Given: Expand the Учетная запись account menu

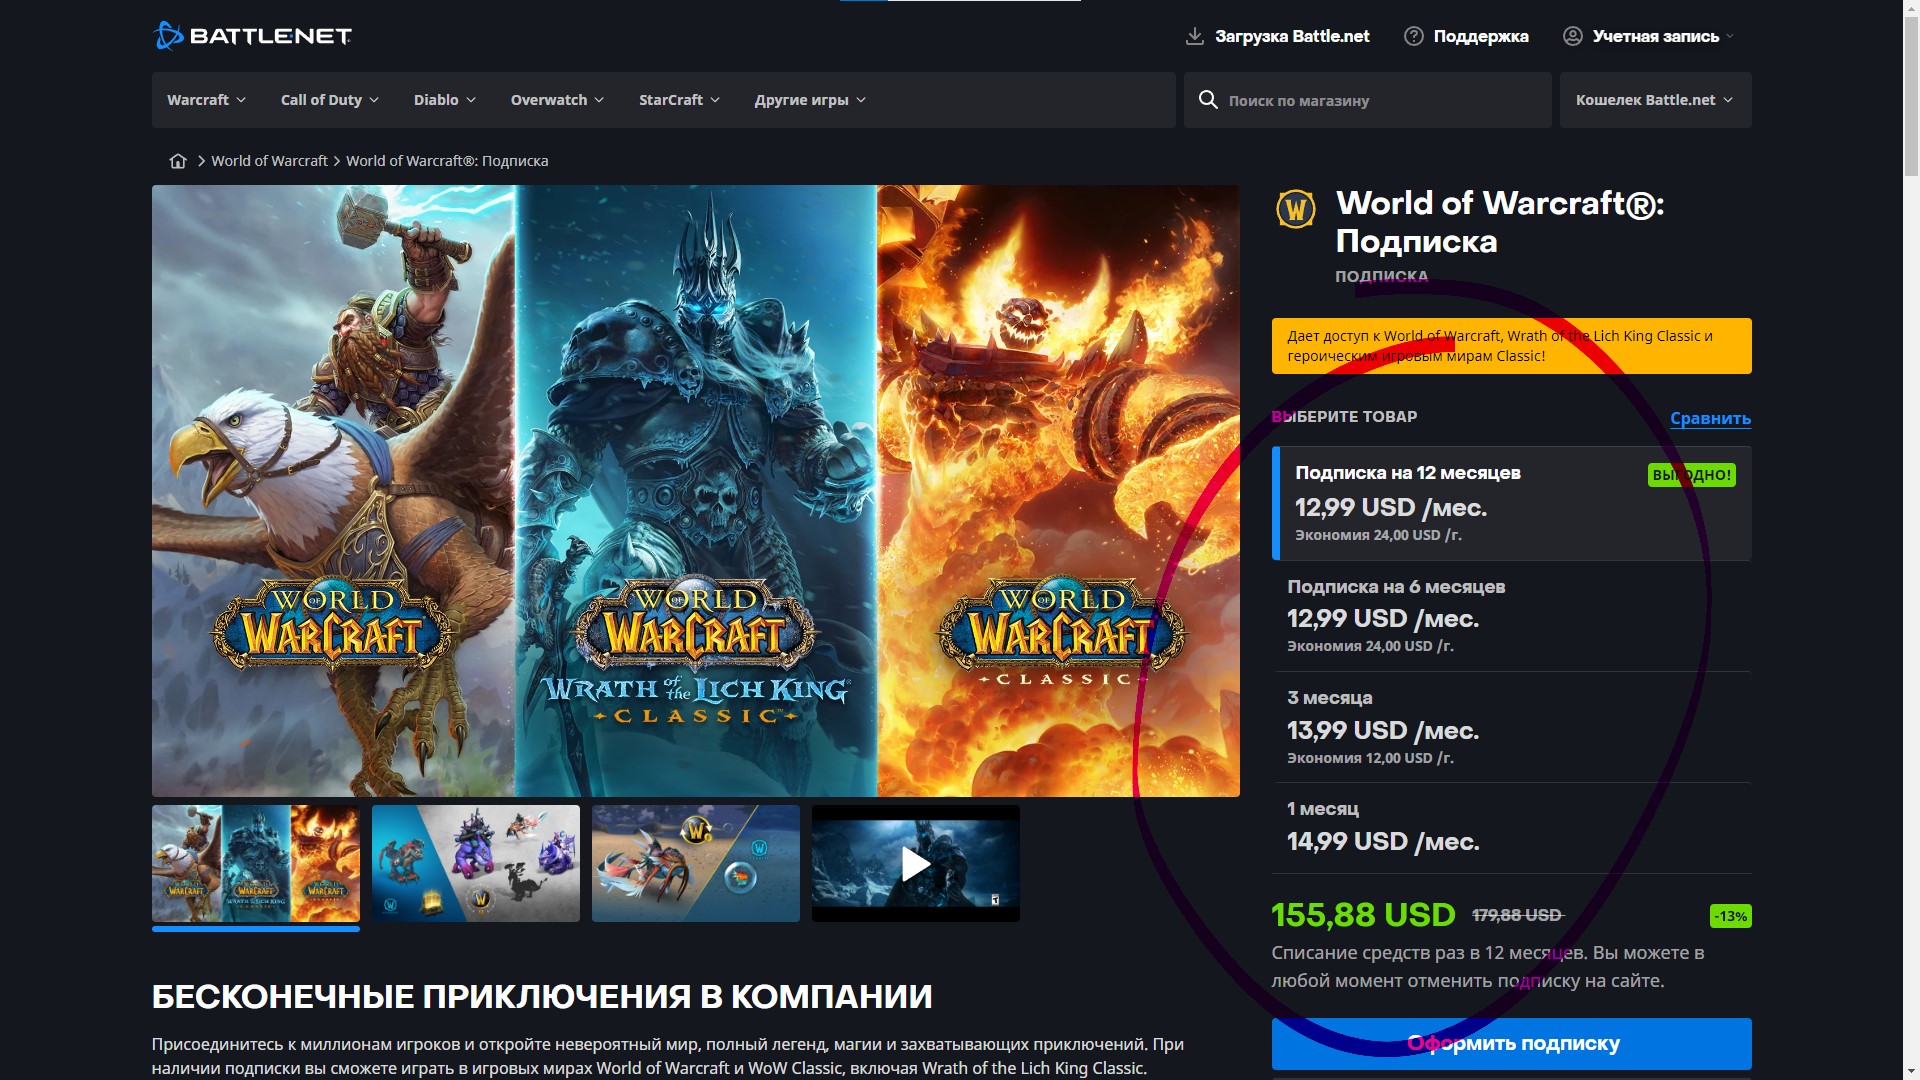Looking at the screenshot, I should (1648, 36).
